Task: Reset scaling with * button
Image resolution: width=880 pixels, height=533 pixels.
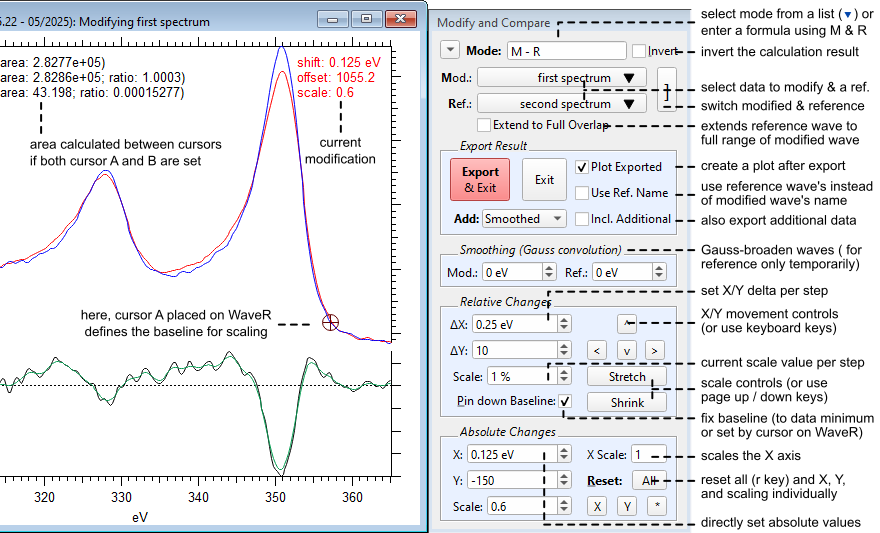Action: [x=657, y=507]
